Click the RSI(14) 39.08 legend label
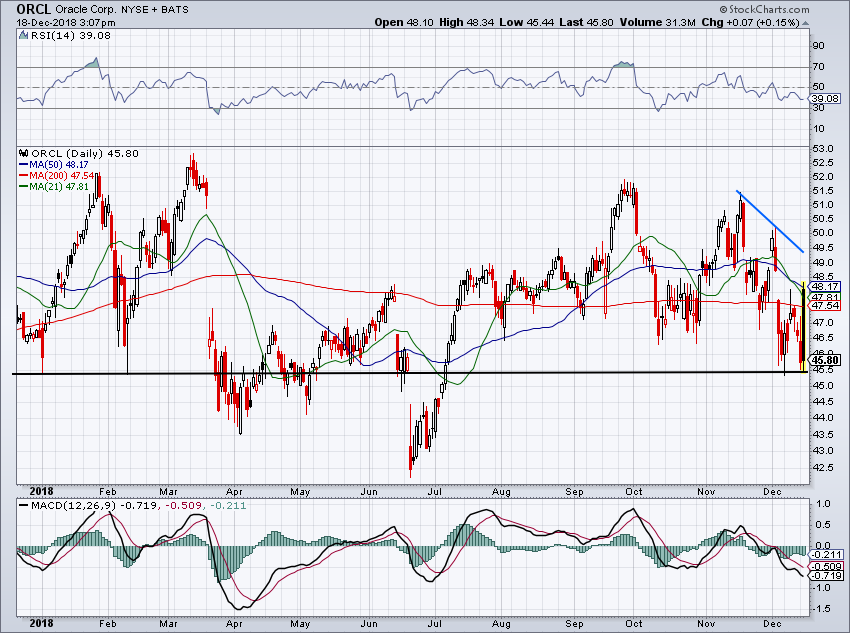 pos(70,35)
